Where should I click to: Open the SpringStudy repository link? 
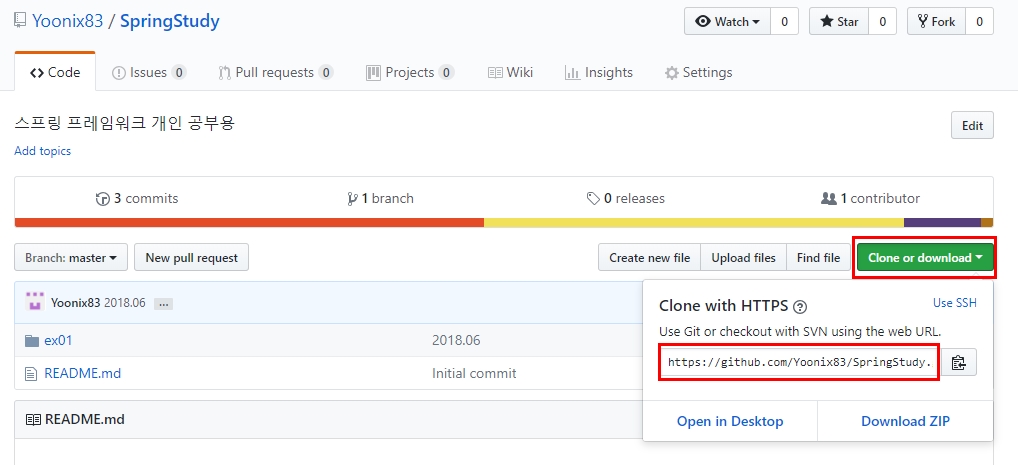(x=169, y=21)
